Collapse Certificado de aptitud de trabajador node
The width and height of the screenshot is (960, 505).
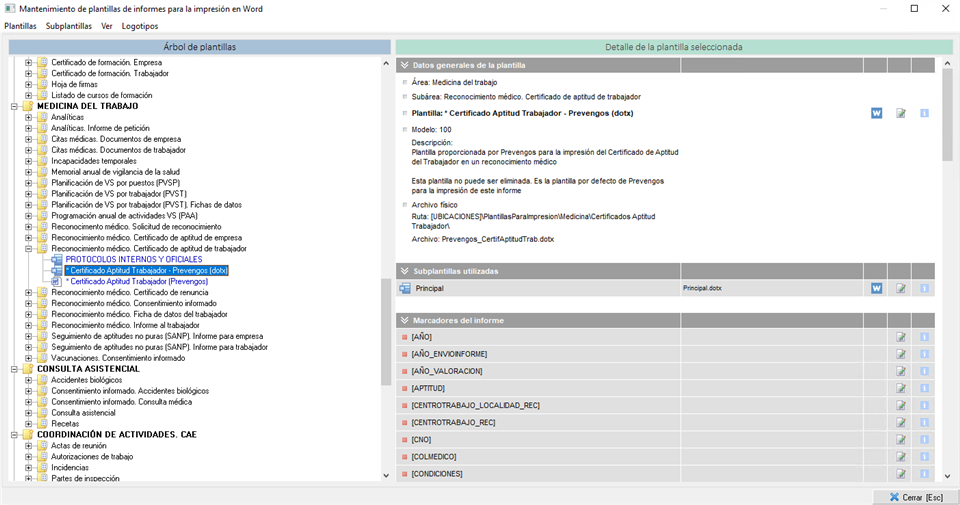click(28, 249)
